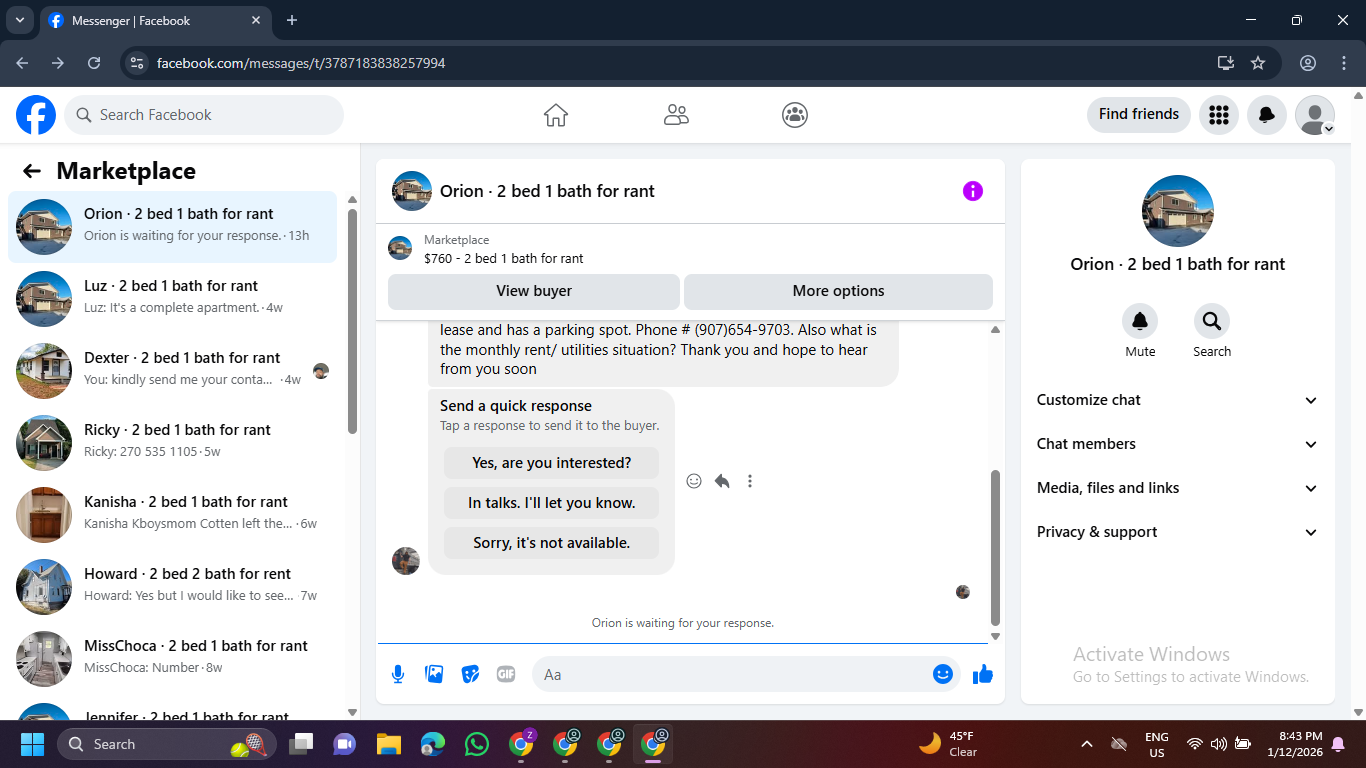1366x768 pixels.
Task: Expand the Privacy & support section
Action: (1178, 532)
